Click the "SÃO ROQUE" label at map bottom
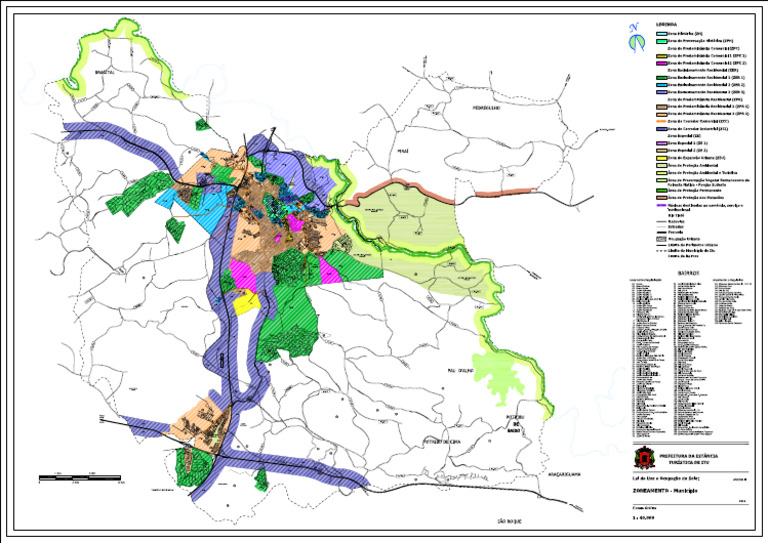Viewport: 768px width, 543px height. click(509, 521)
